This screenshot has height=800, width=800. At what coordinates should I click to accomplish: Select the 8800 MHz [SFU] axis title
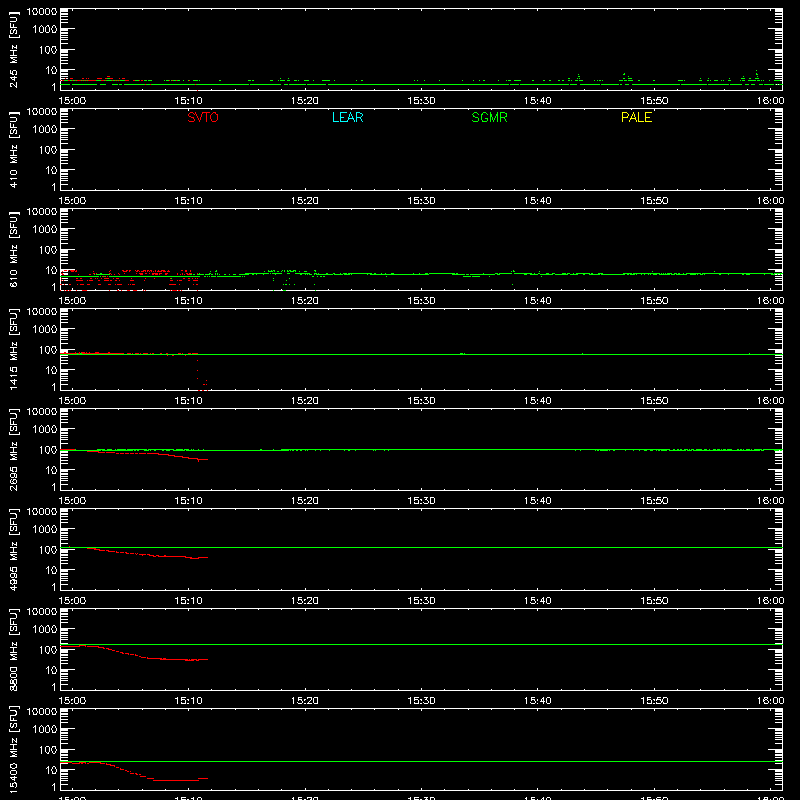pos(13,649)
